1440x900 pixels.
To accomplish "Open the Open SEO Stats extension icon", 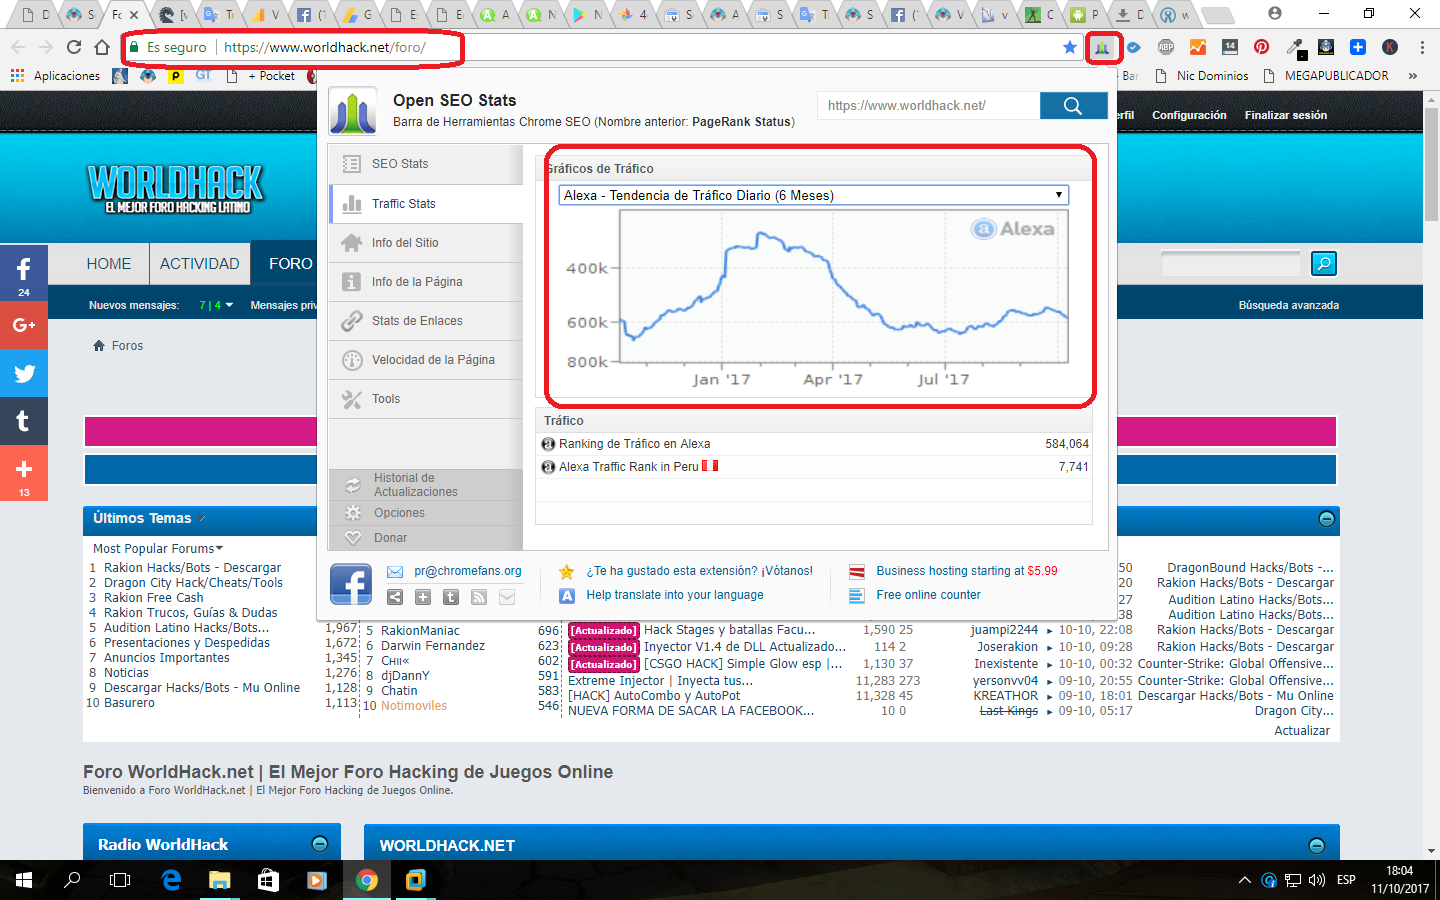I will click(1102, 47).
